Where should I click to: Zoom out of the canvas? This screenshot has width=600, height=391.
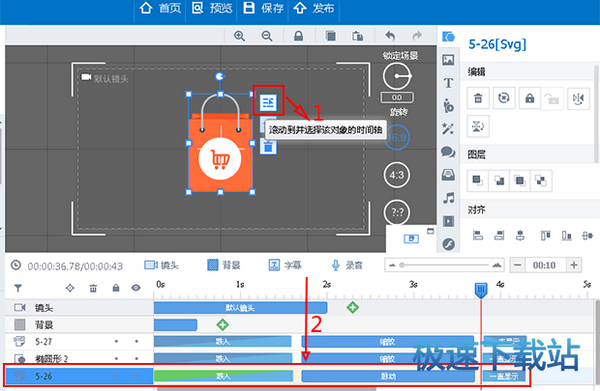click(x=267, y=36)
